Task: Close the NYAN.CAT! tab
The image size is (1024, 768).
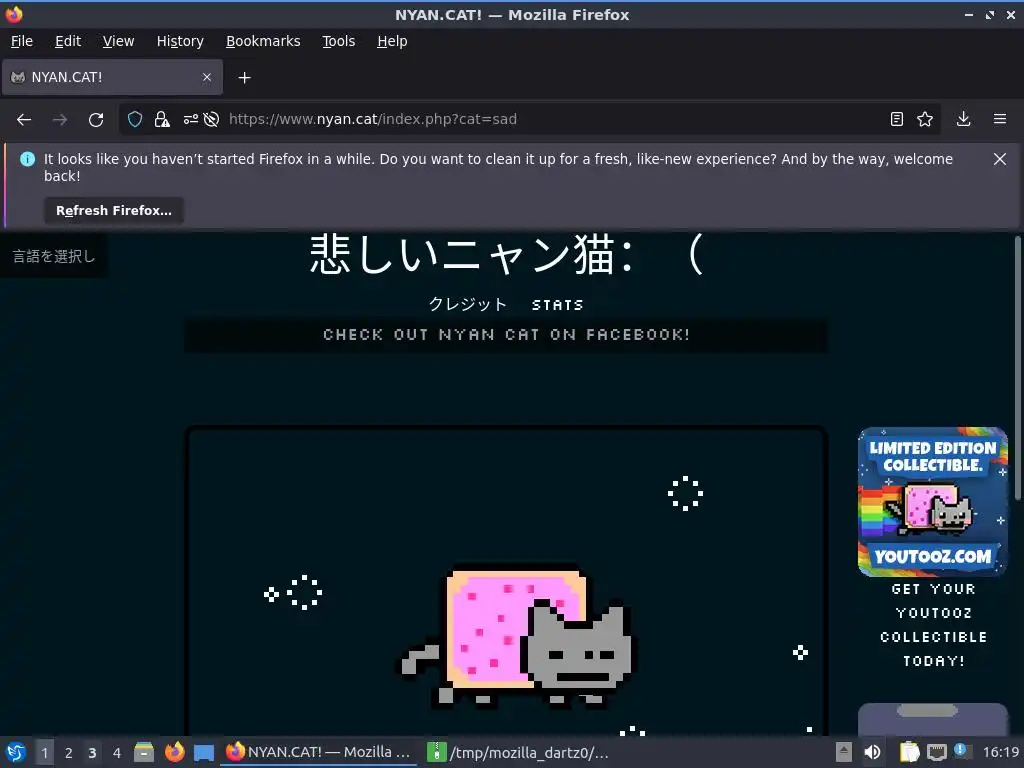Action: pos(207,77)
